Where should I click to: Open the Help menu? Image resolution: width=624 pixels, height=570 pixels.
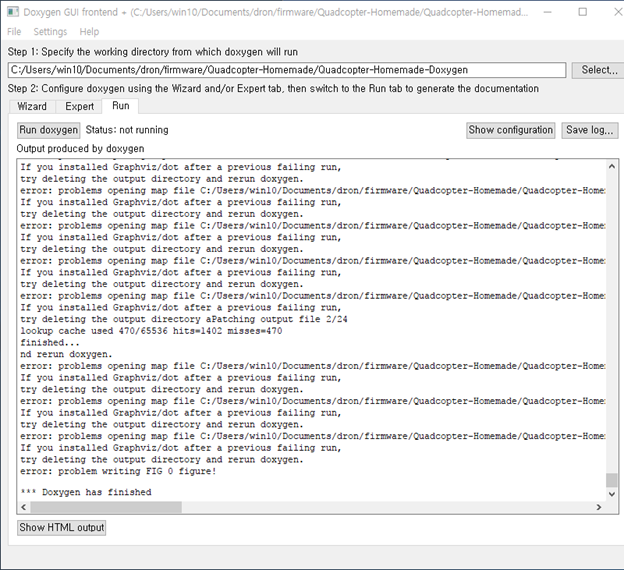[89, 31]
